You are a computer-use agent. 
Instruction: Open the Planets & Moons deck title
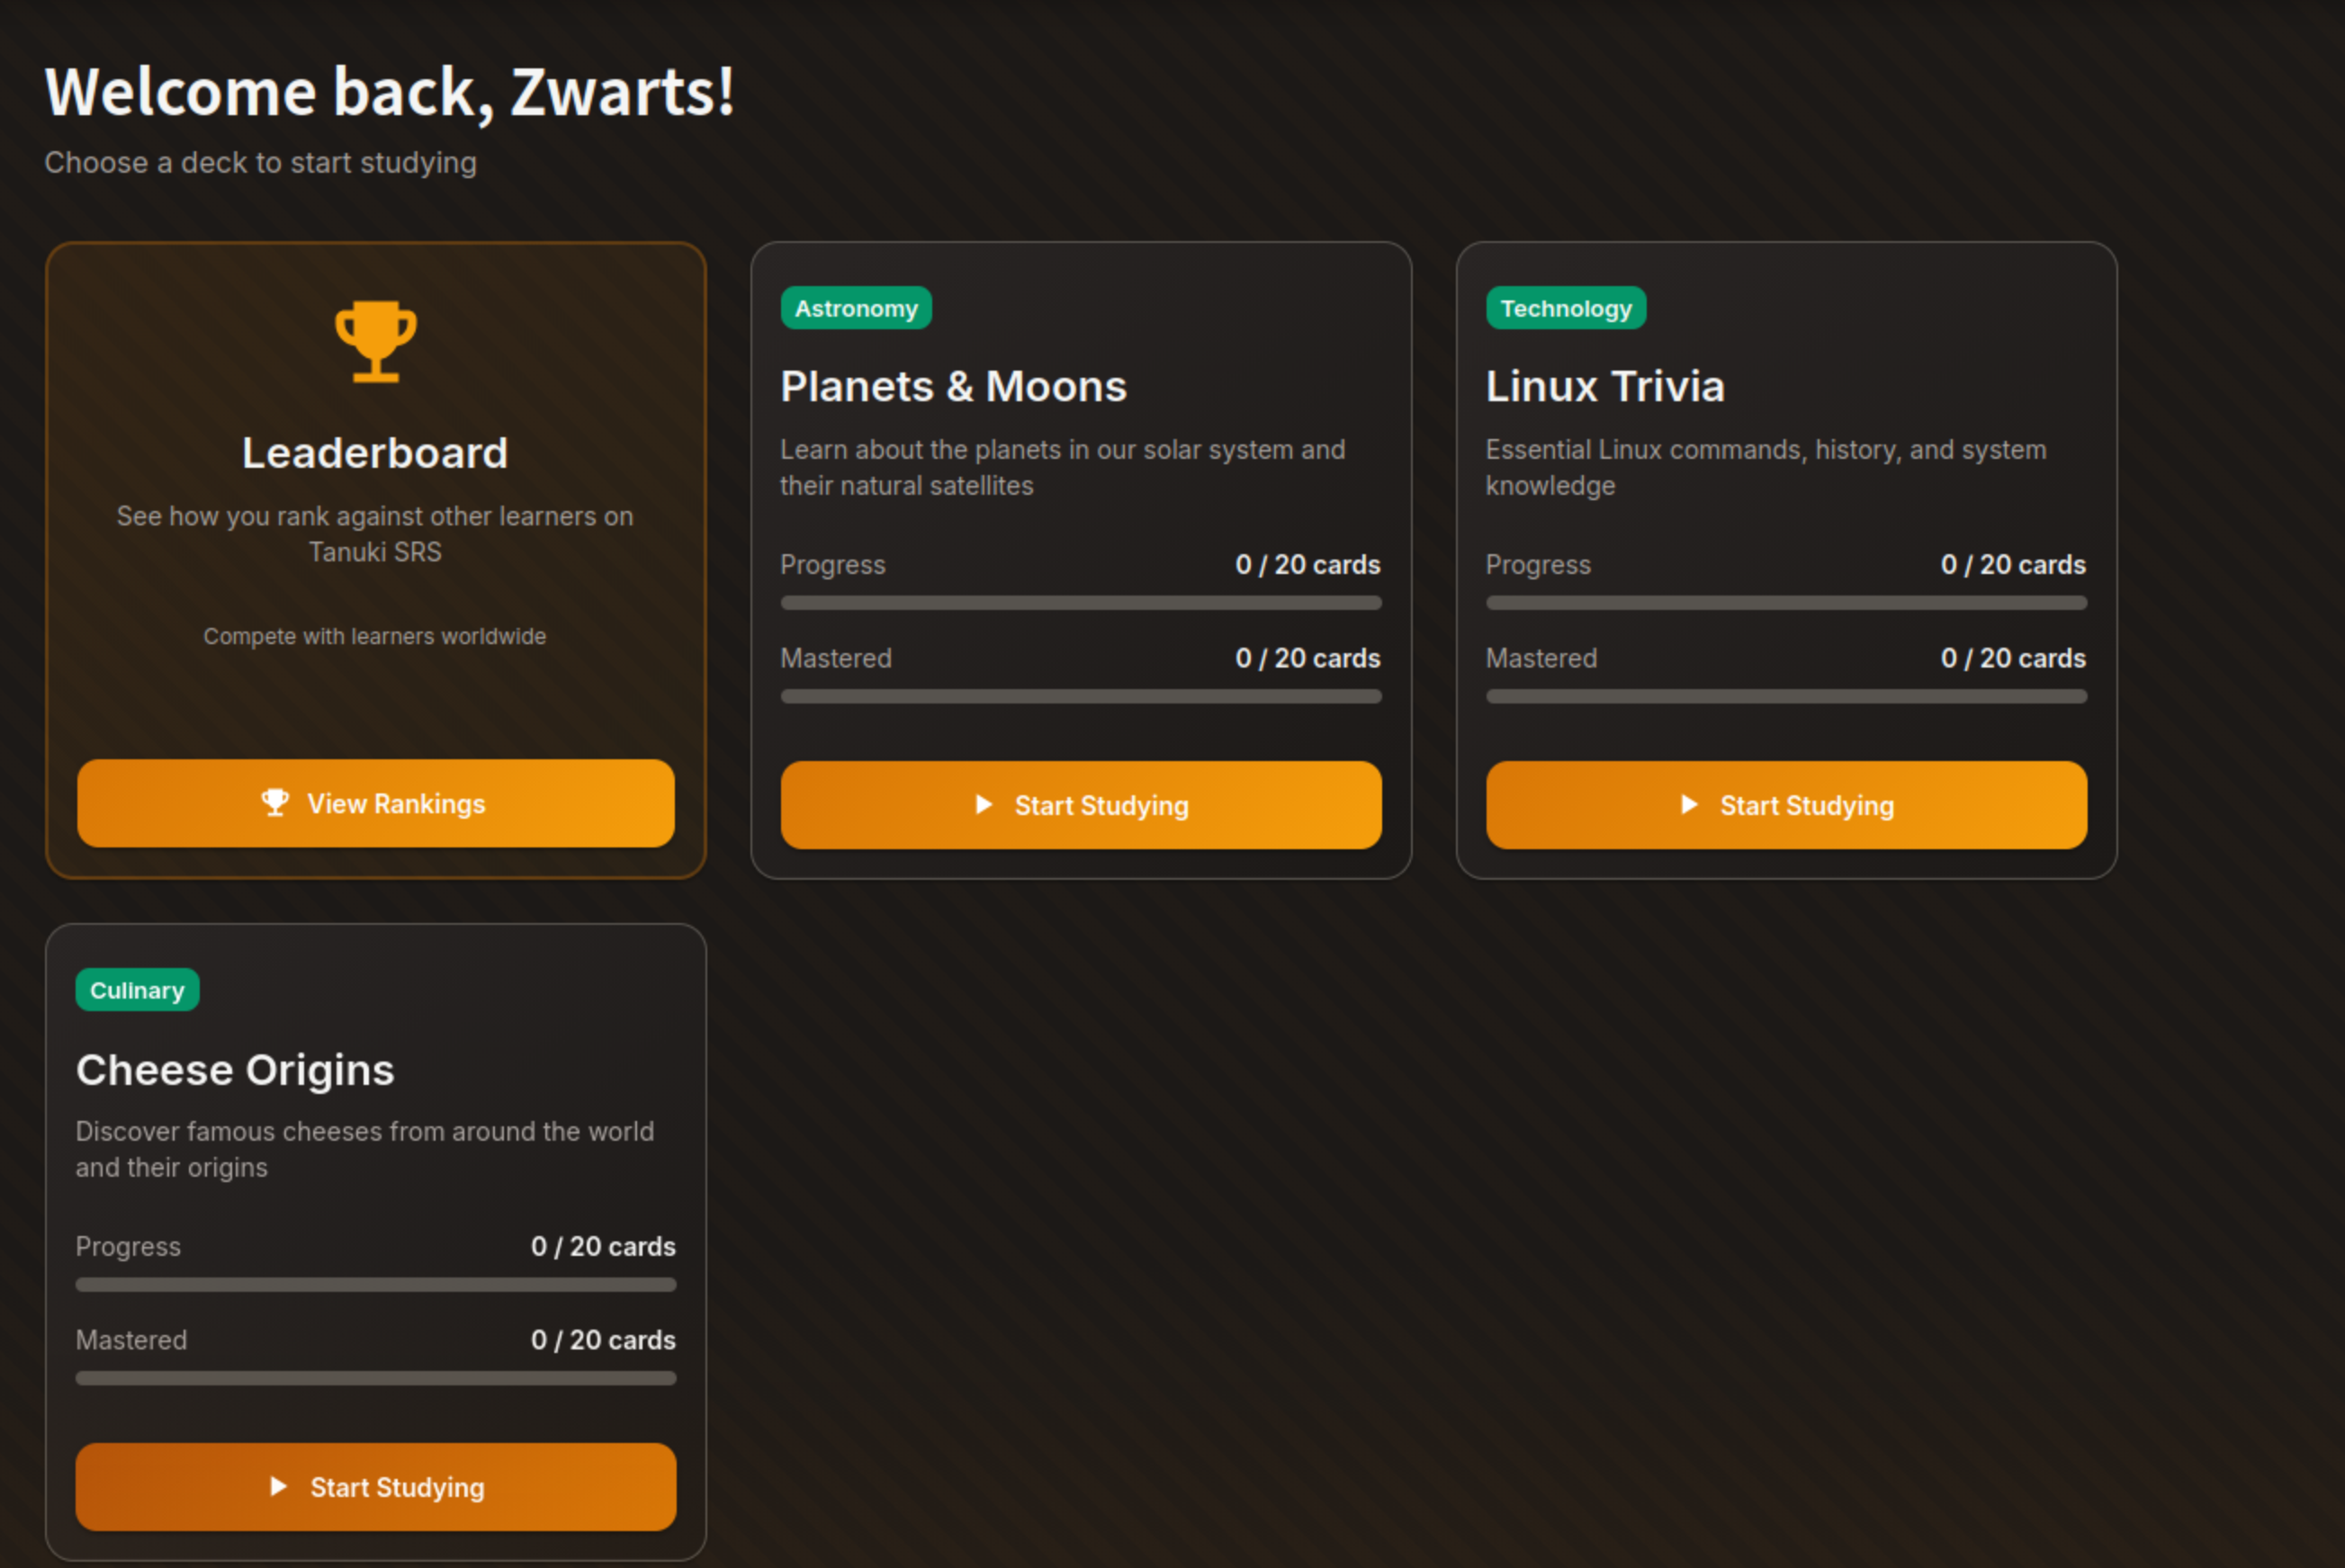(952, 386)
